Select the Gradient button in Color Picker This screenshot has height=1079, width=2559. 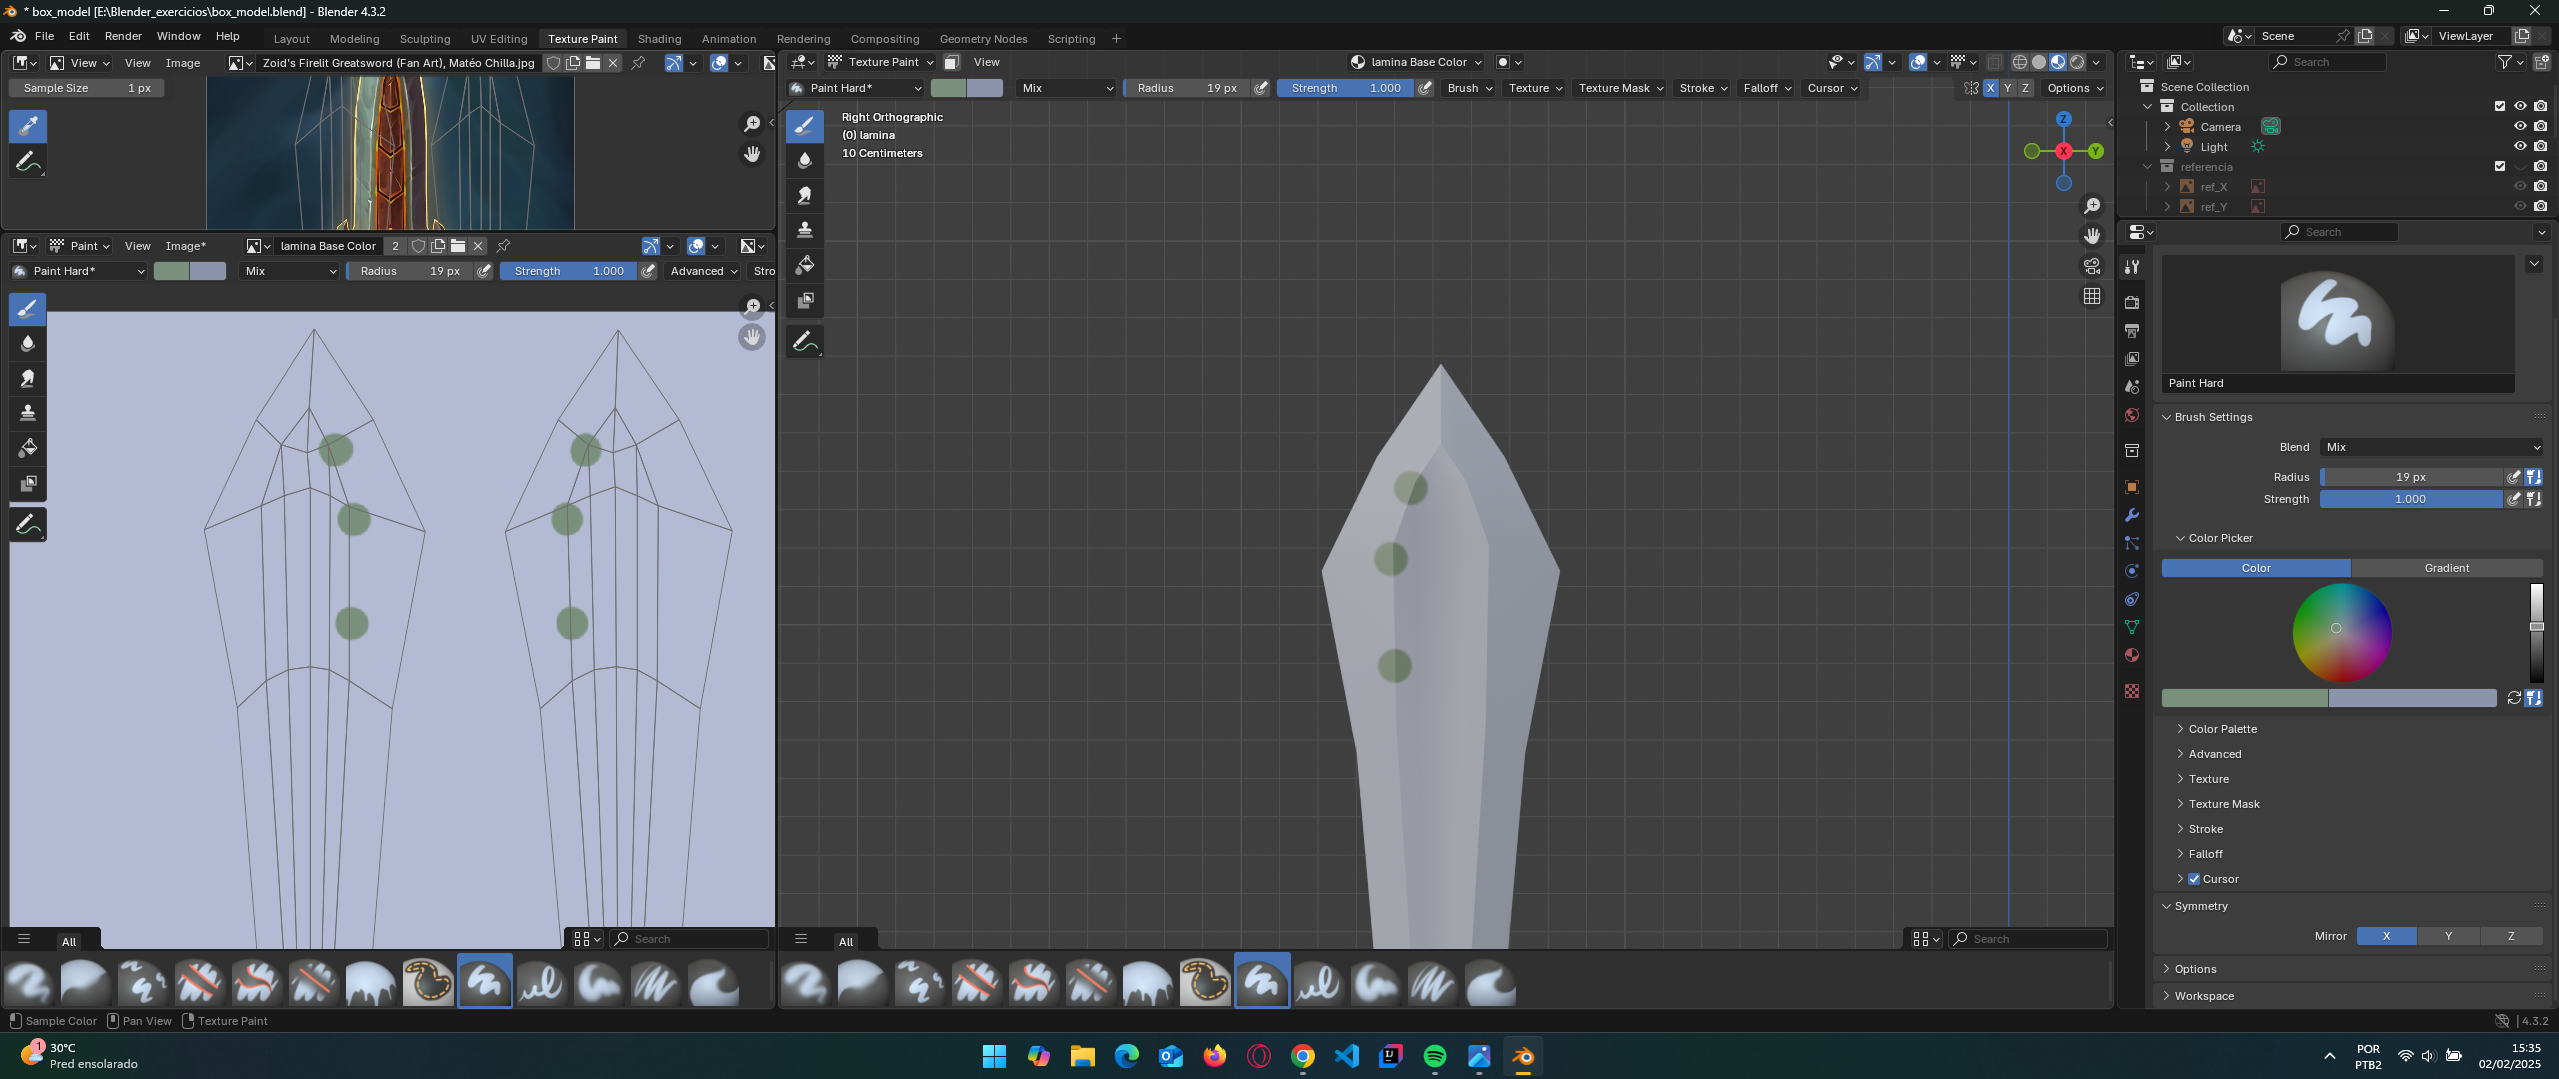[x=2447, y=568]
